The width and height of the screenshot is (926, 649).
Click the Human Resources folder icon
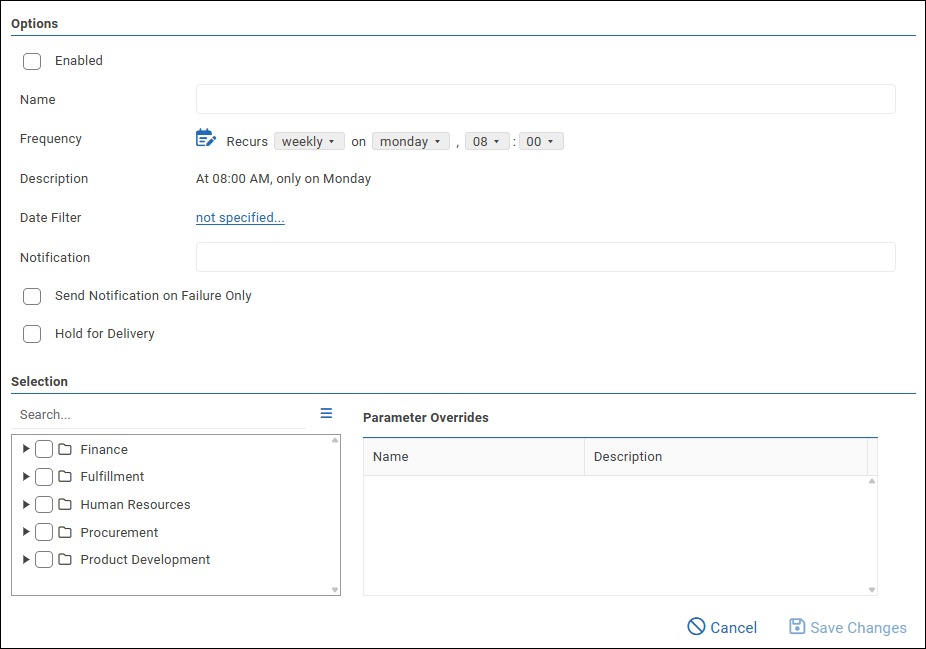65,504
